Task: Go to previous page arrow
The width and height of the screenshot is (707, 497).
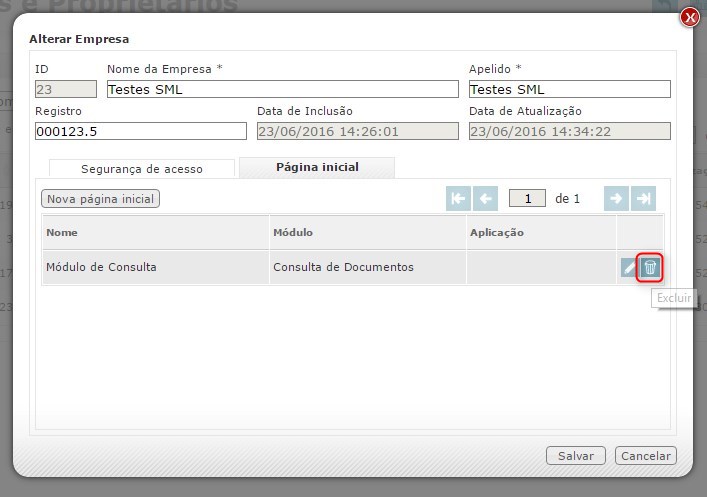Action: [486, 198]
